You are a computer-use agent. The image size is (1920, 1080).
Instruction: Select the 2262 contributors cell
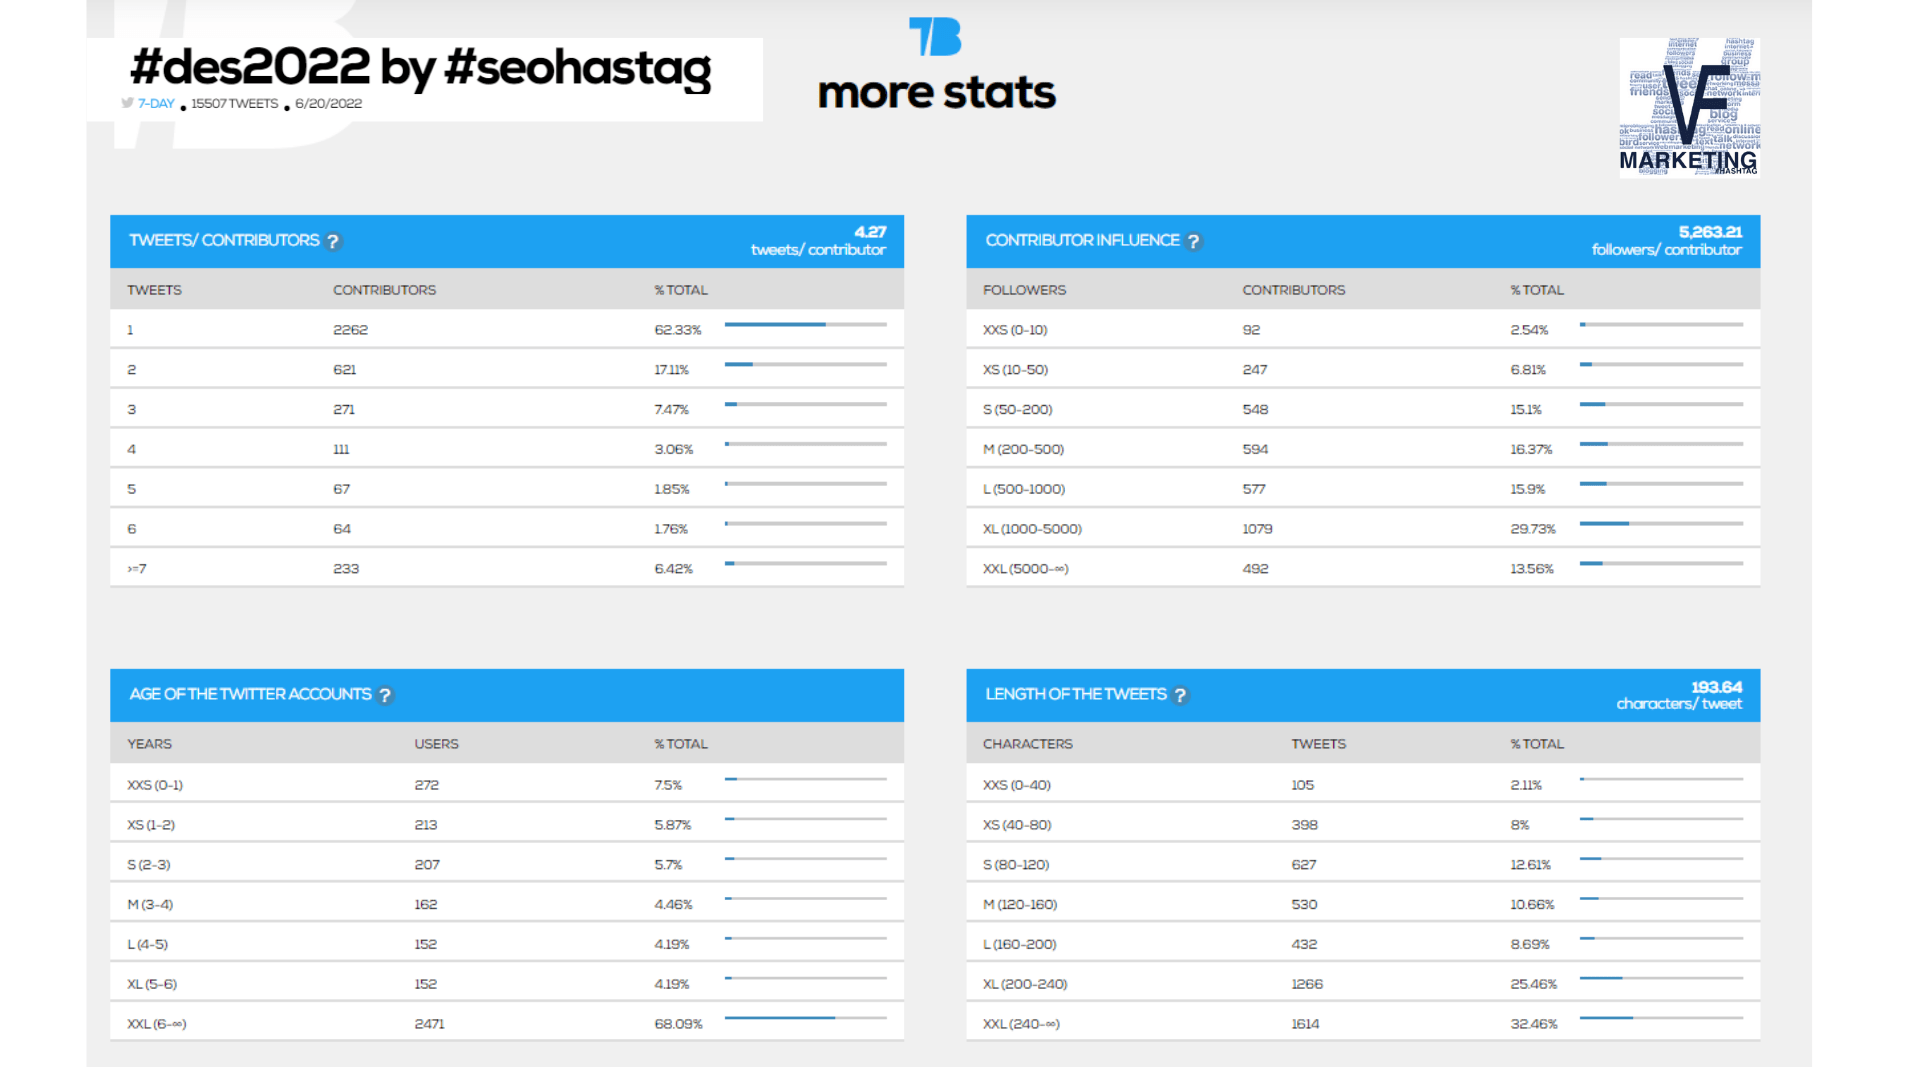click(350, 330)
